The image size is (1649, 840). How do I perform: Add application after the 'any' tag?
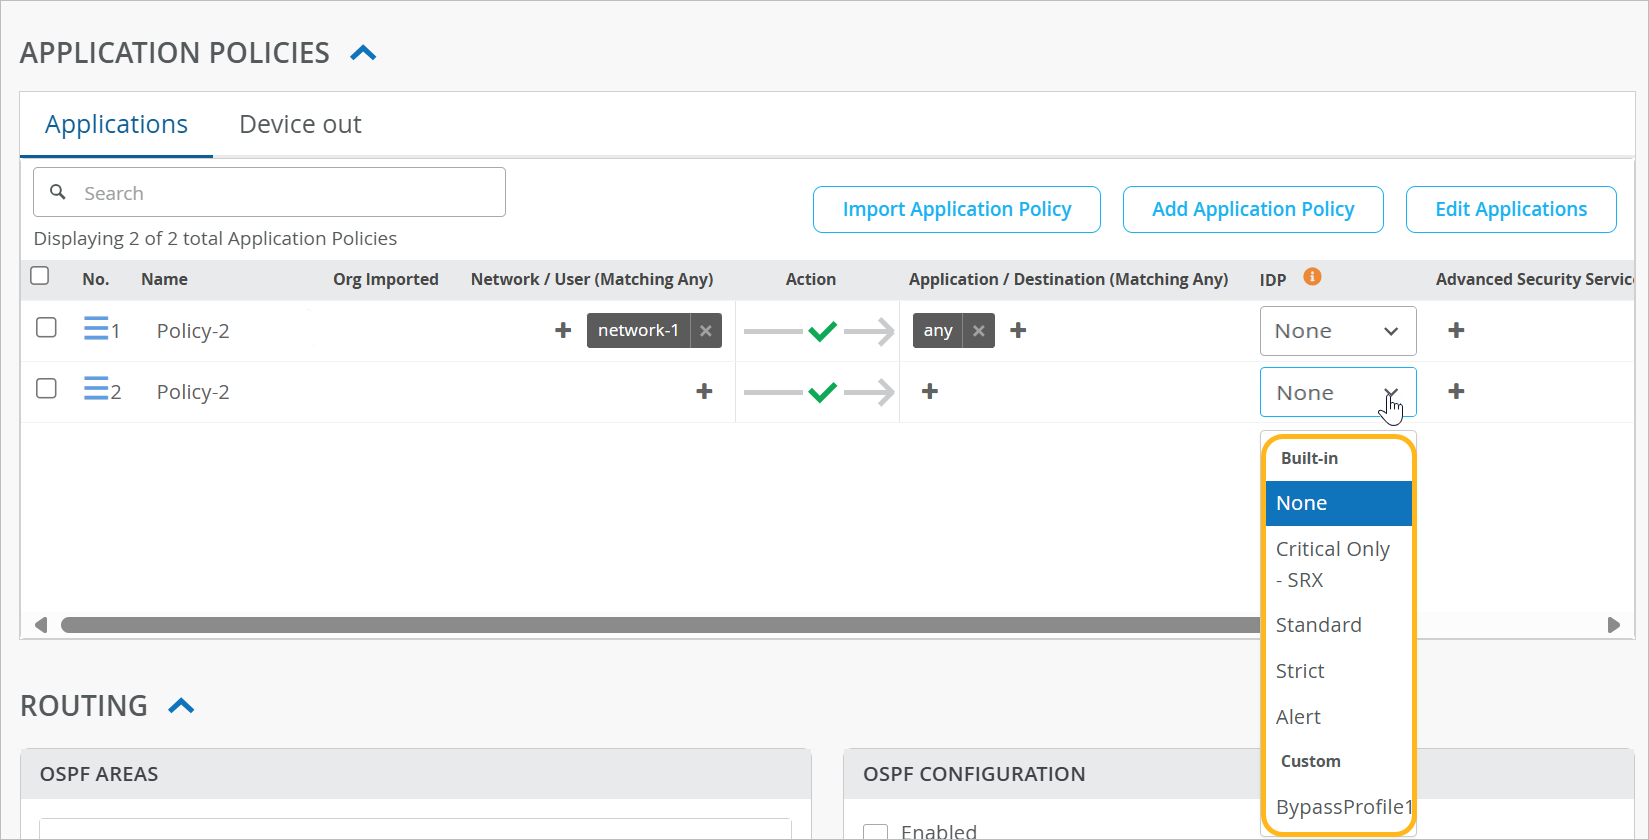point(1018,331)
